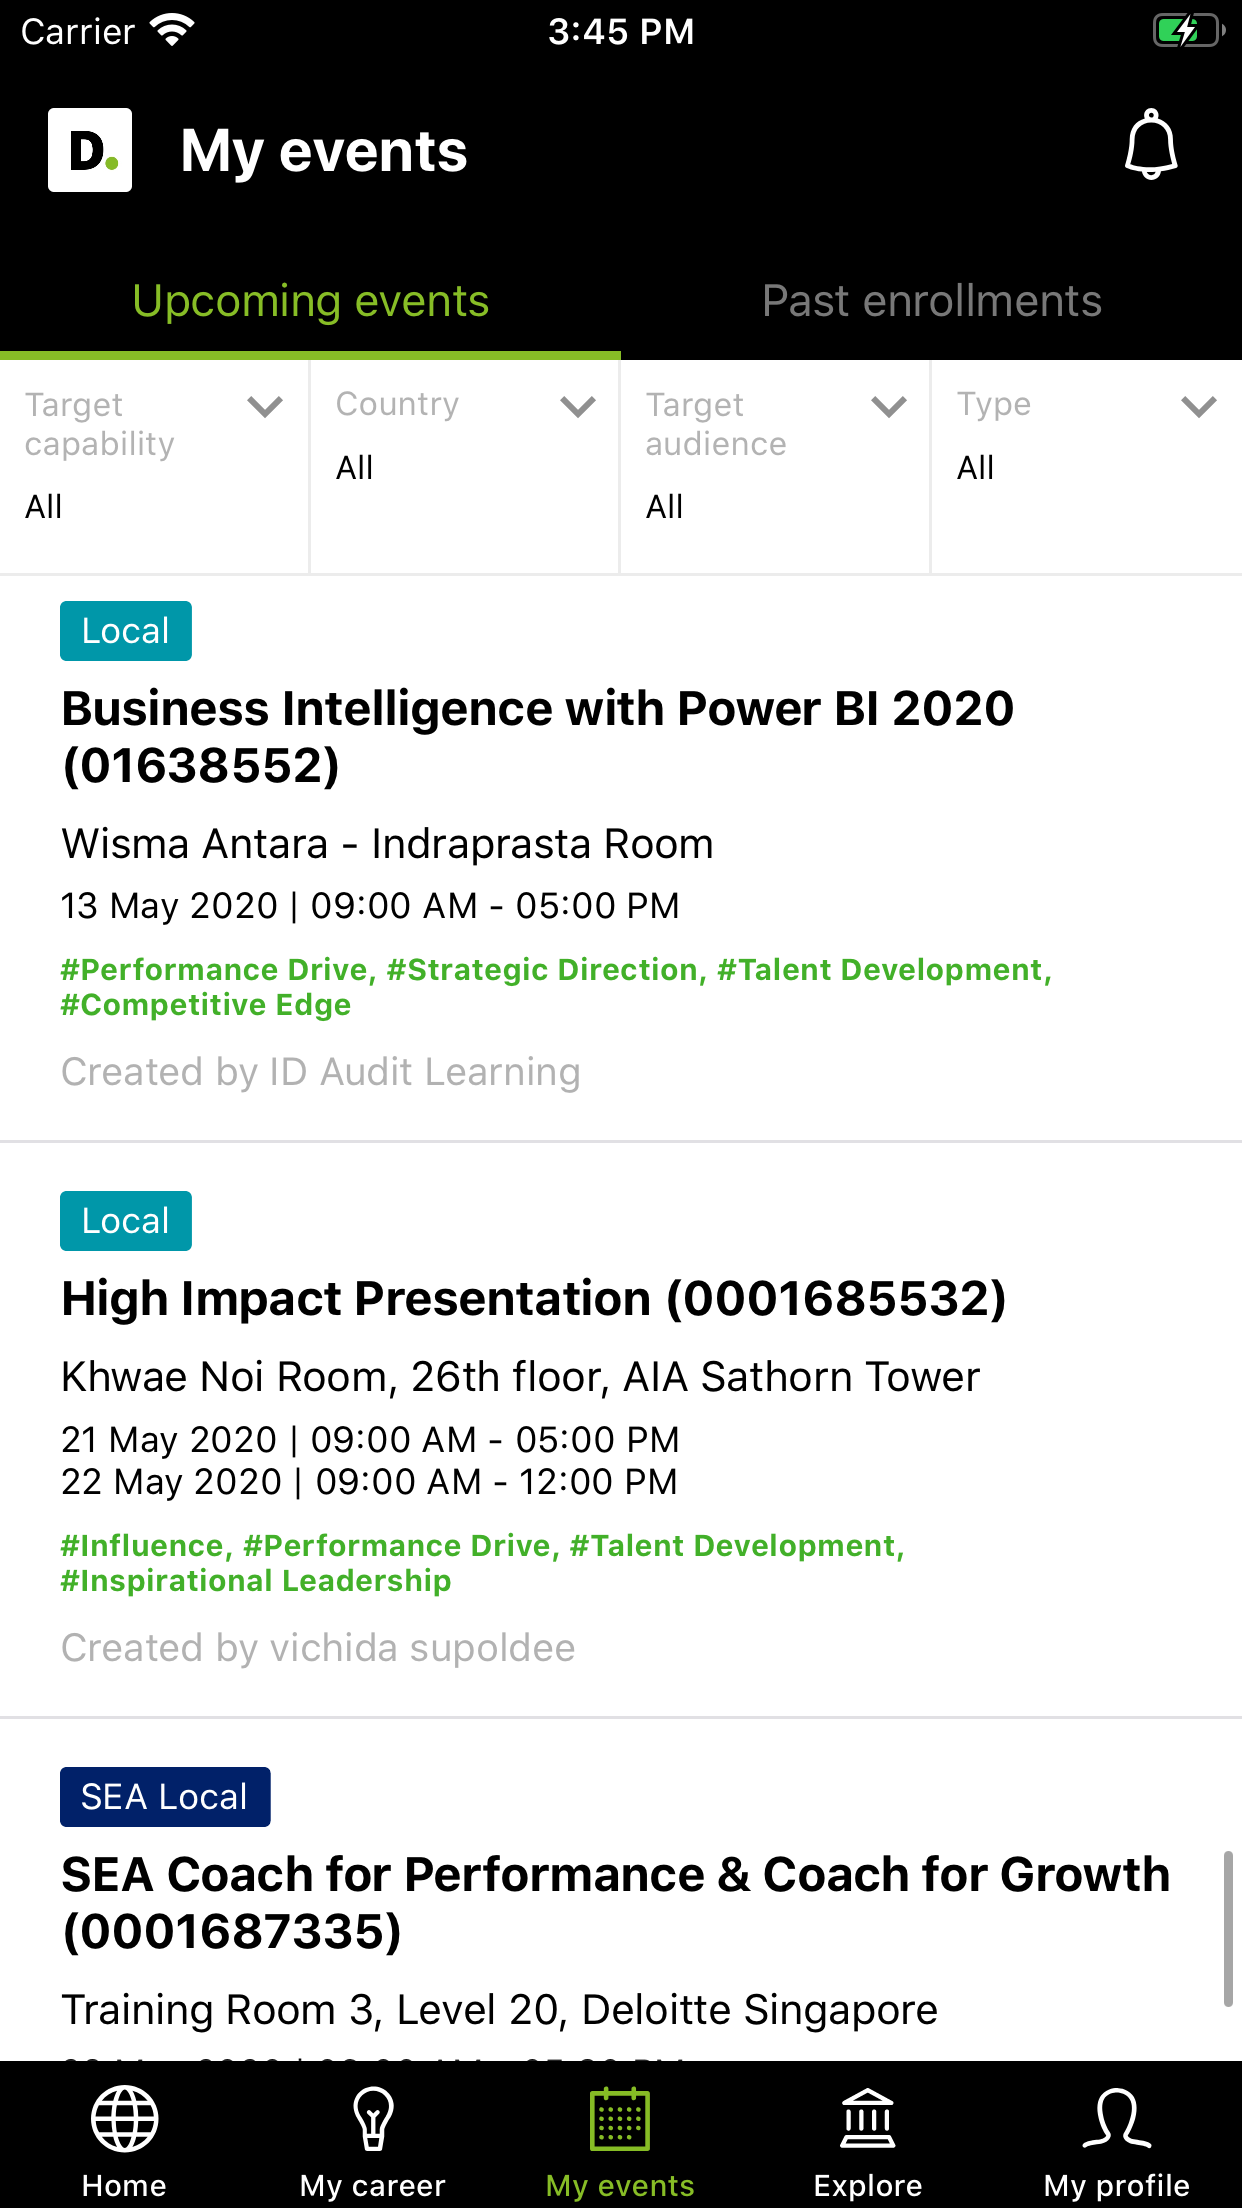Expand Target audience filter dropdown

[775, 467]
